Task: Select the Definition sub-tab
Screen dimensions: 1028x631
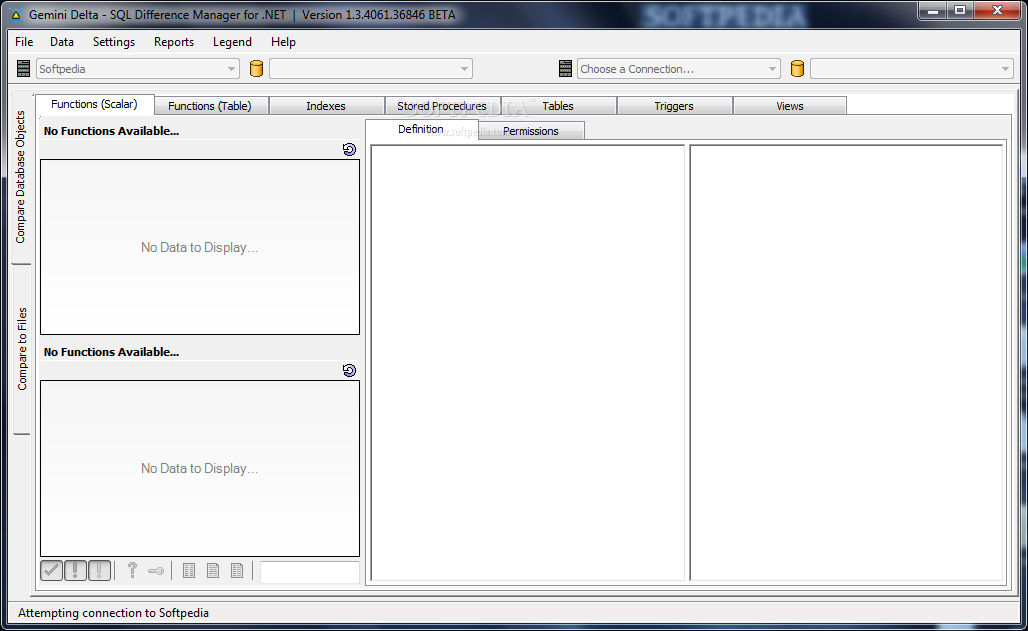Action: pos(421,129)
